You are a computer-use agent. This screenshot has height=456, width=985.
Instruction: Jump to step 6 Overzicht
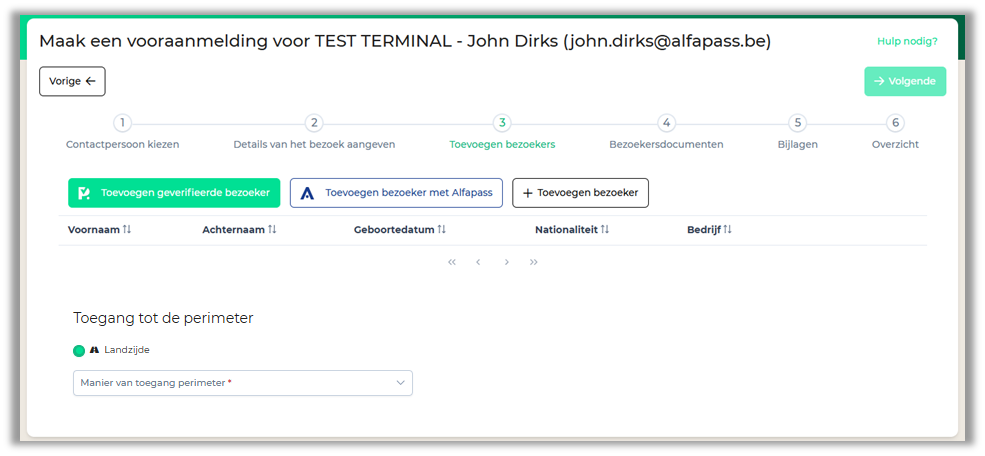[895, 123]
